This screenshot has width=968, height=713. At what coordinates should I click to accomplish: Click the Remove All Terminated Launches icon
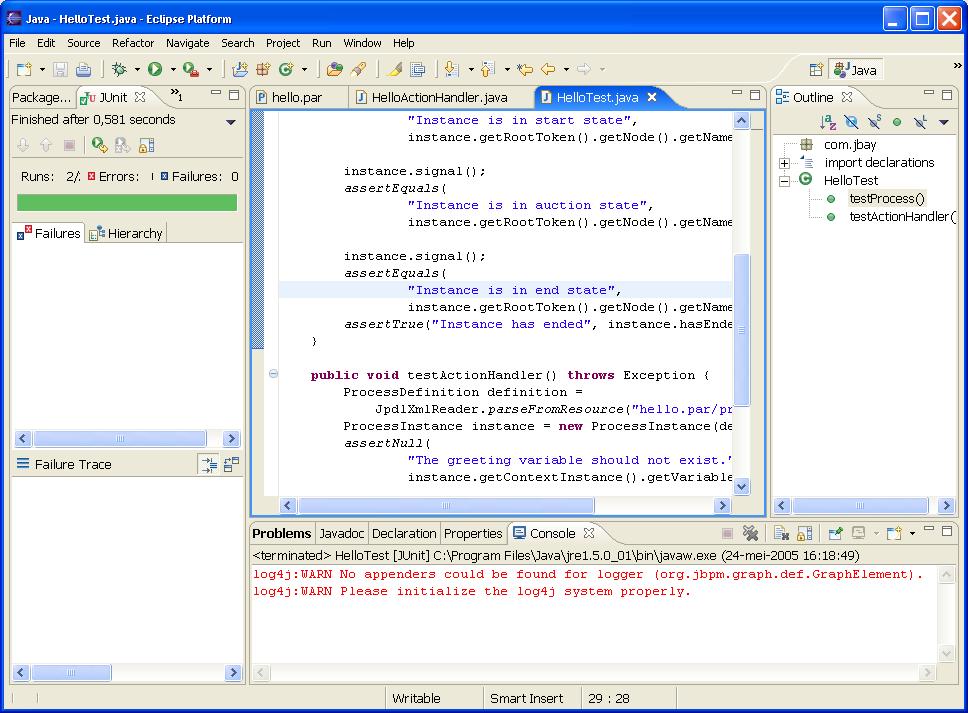pyautogui.click(x=750, y=533)
